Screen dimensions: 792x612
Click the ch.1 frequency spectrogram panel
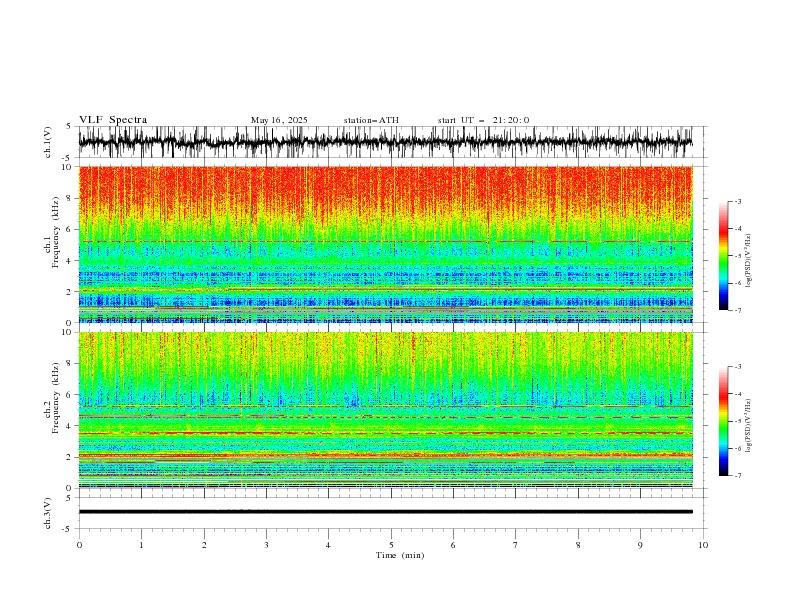385,244
